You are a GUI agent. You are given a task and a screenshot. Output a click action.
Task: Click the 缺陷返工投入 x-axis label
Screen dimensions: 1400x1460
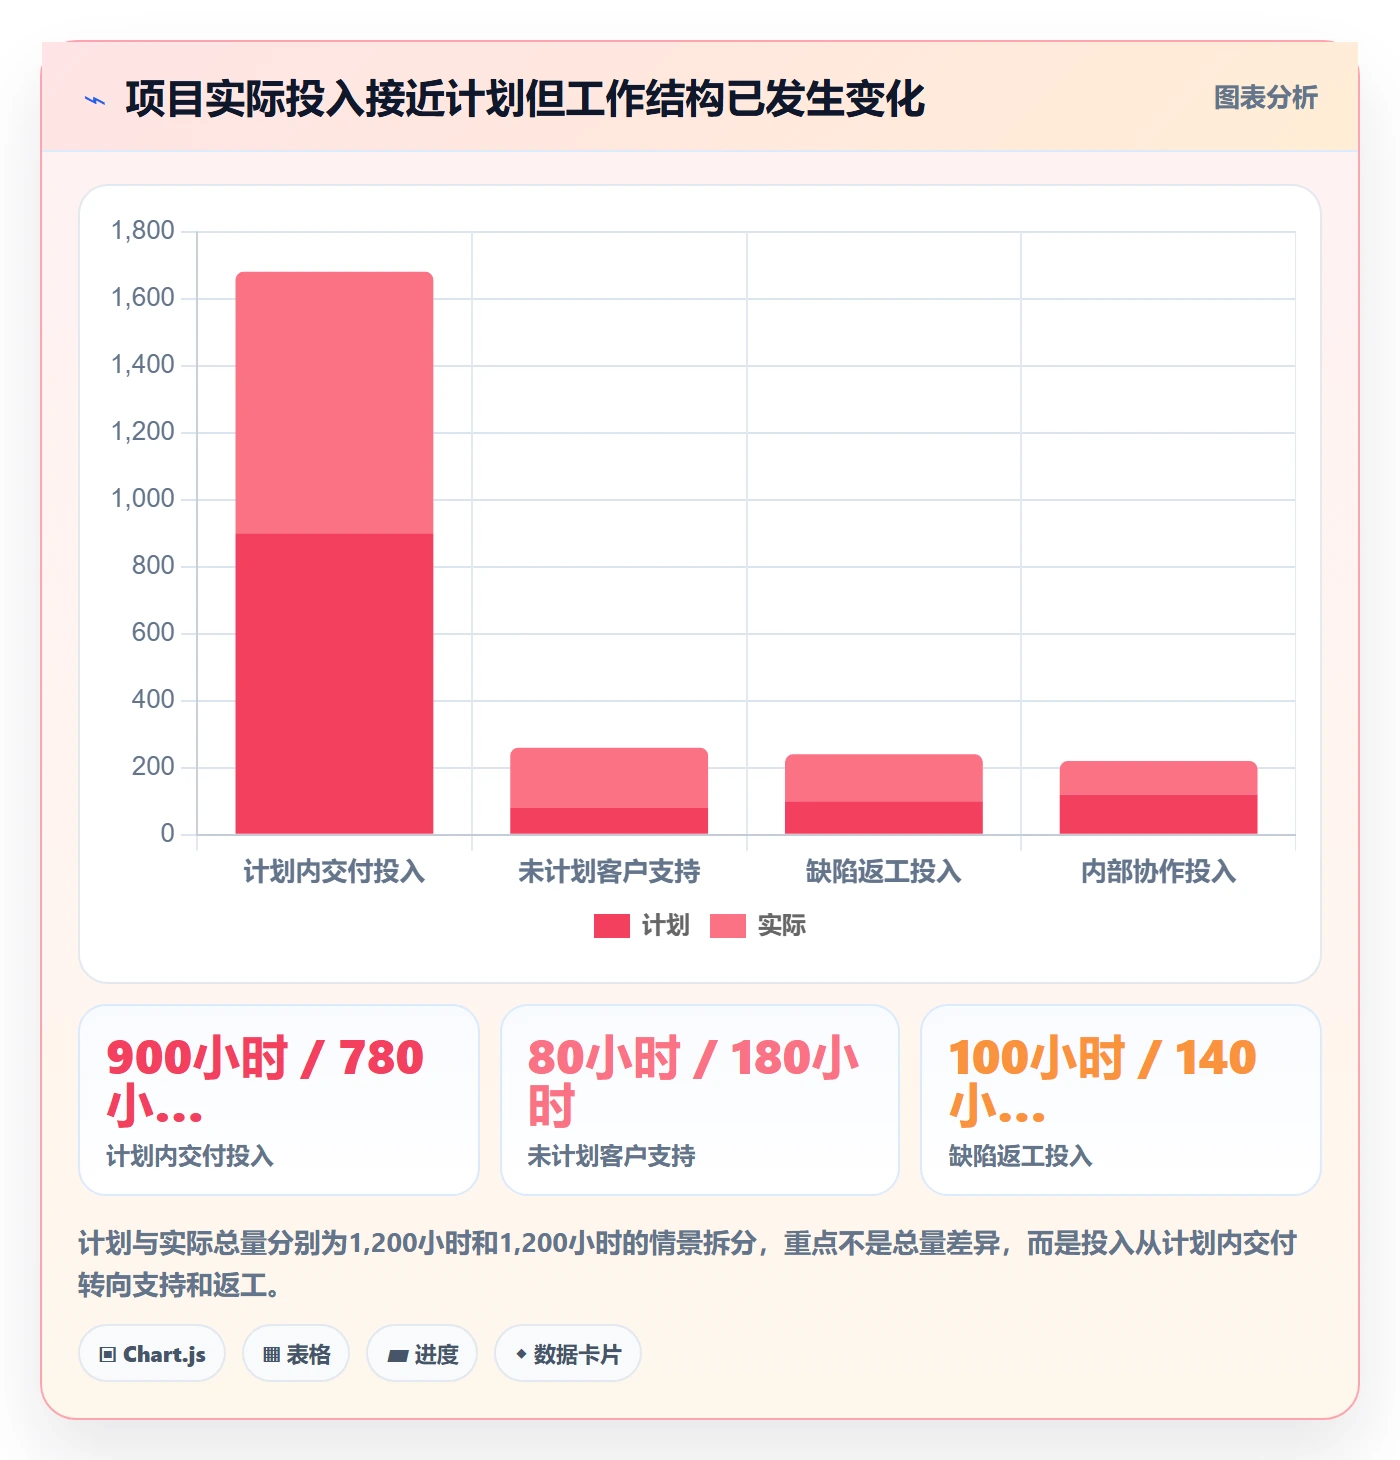(x=884, y=872)
